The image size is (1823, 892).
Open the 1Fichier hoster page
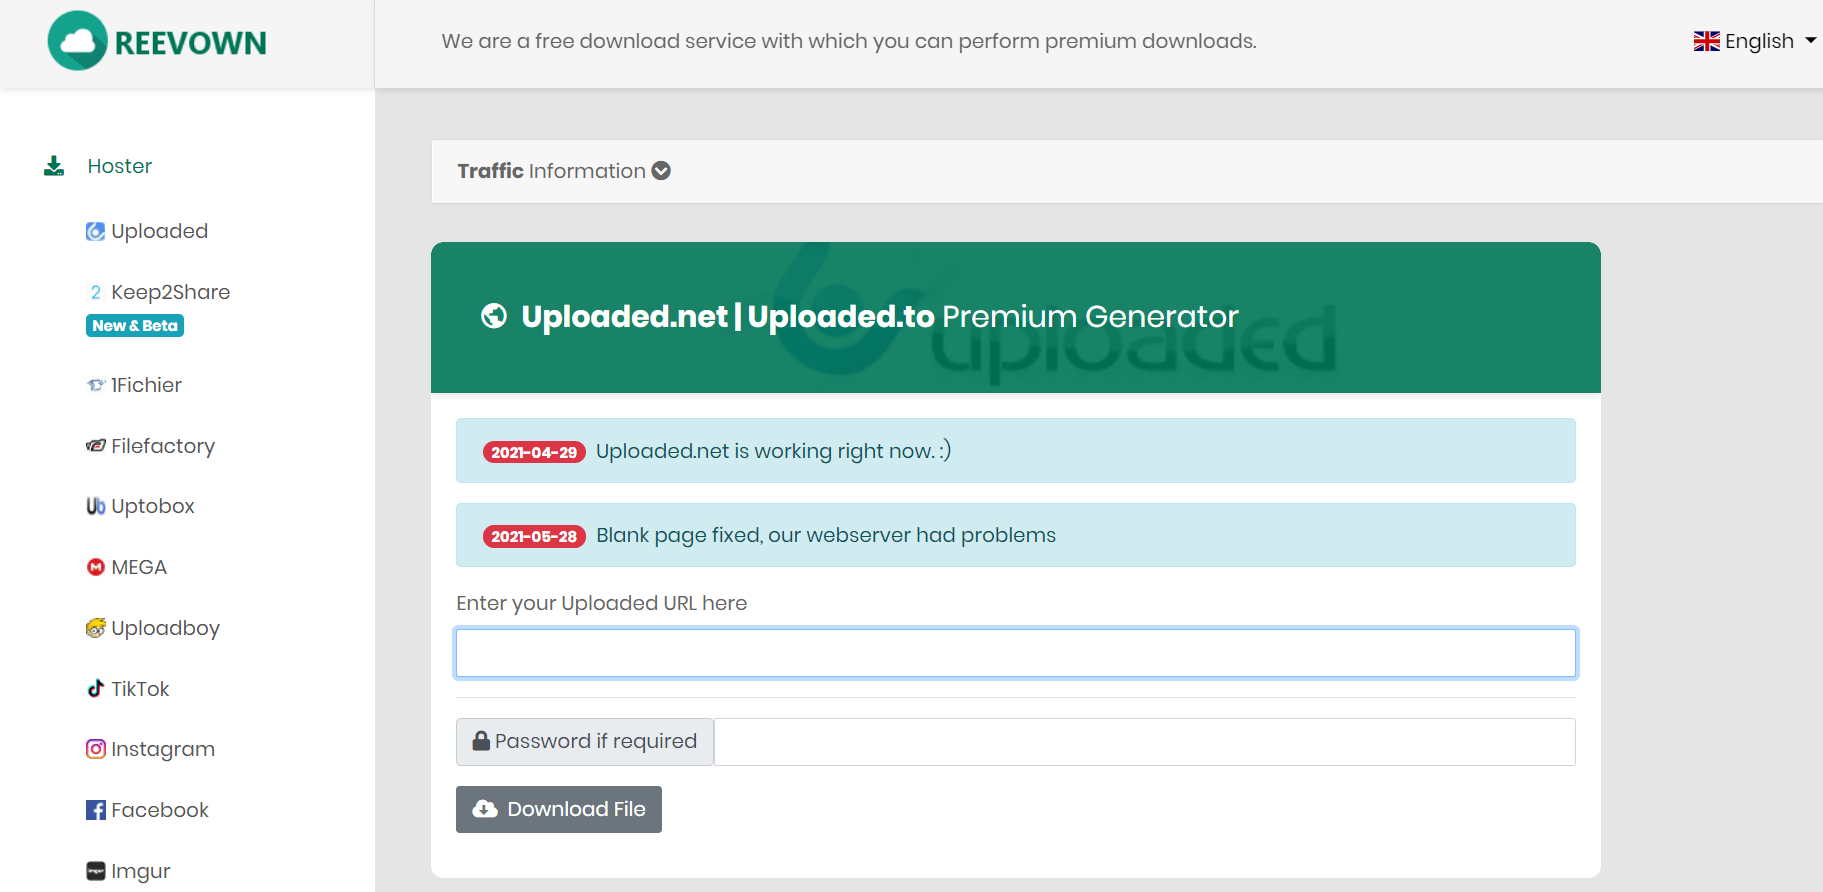(146, 385)
